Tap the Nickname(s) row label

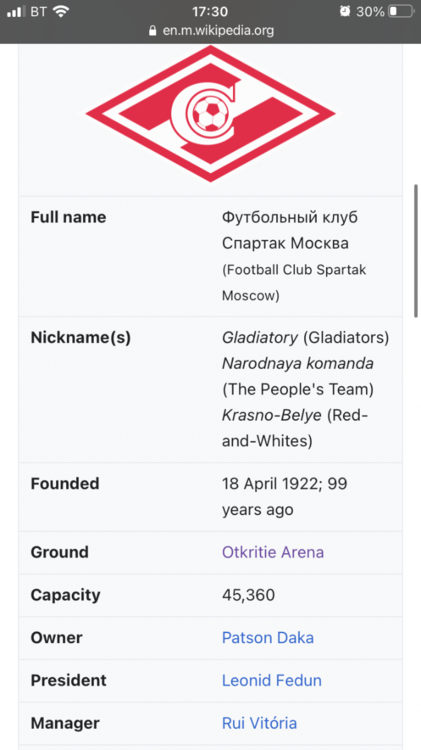coord(81,338)
